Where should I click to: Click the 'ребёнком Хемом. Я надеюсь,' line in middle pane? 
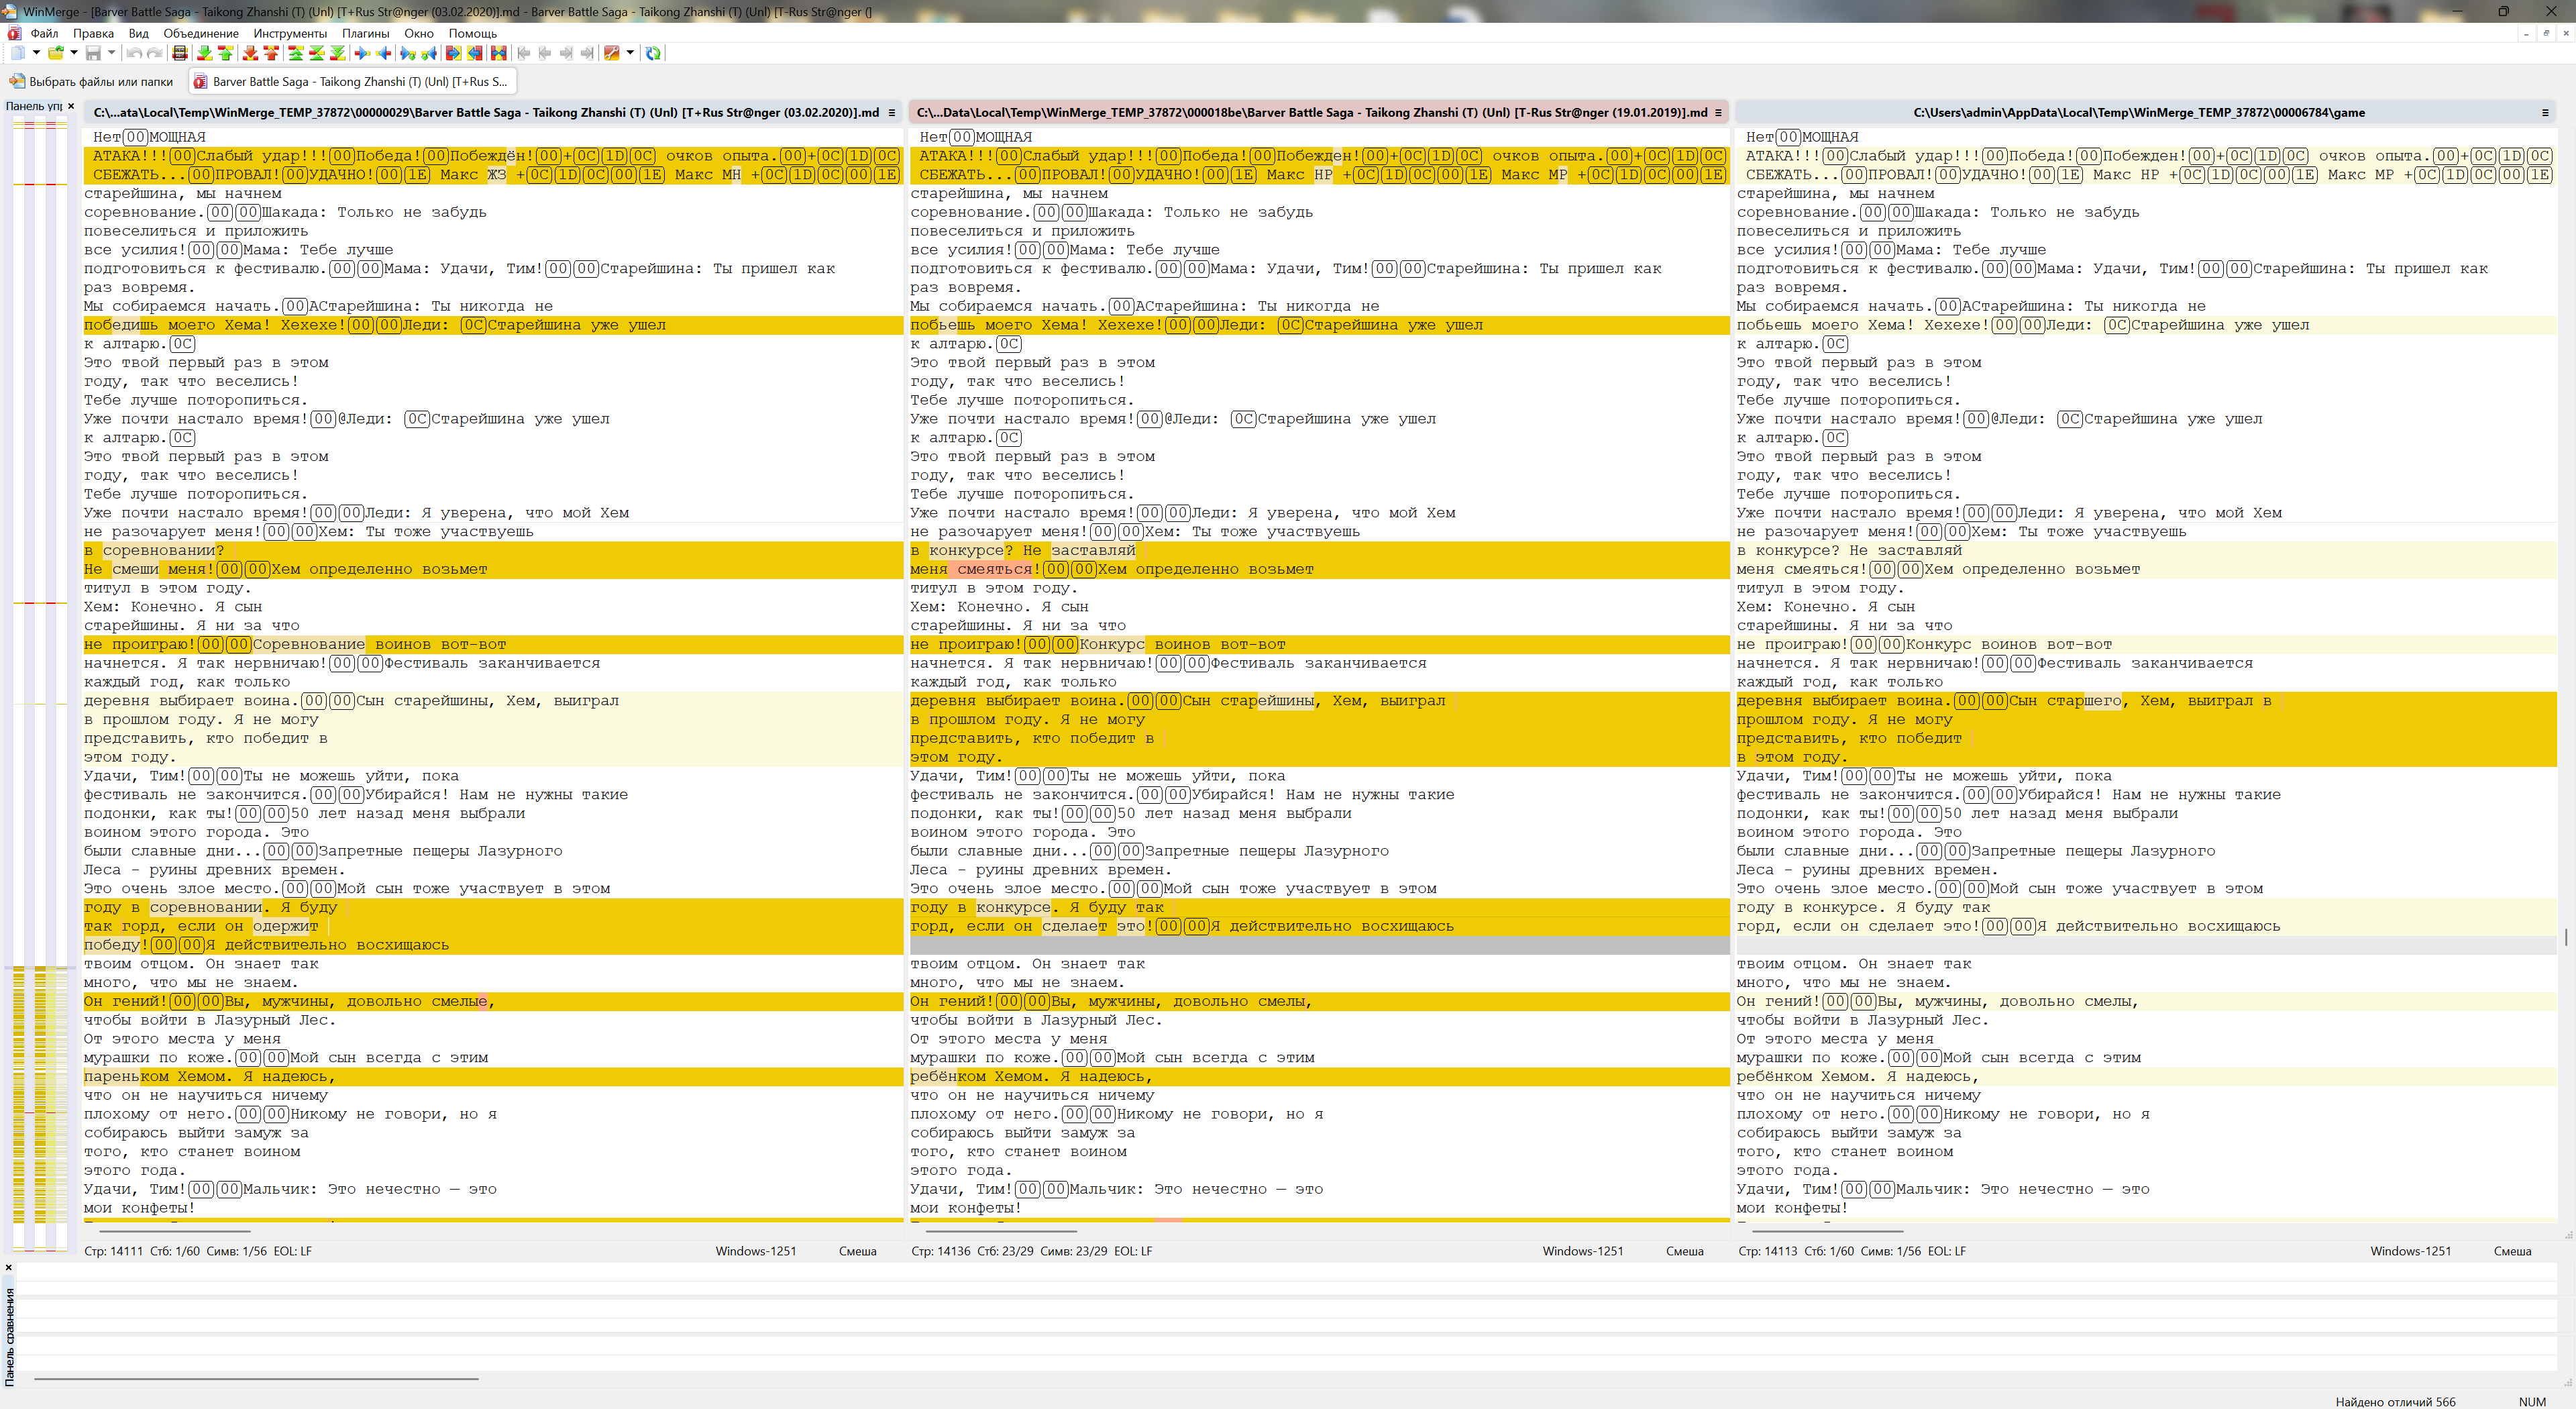point(1319,1077)
